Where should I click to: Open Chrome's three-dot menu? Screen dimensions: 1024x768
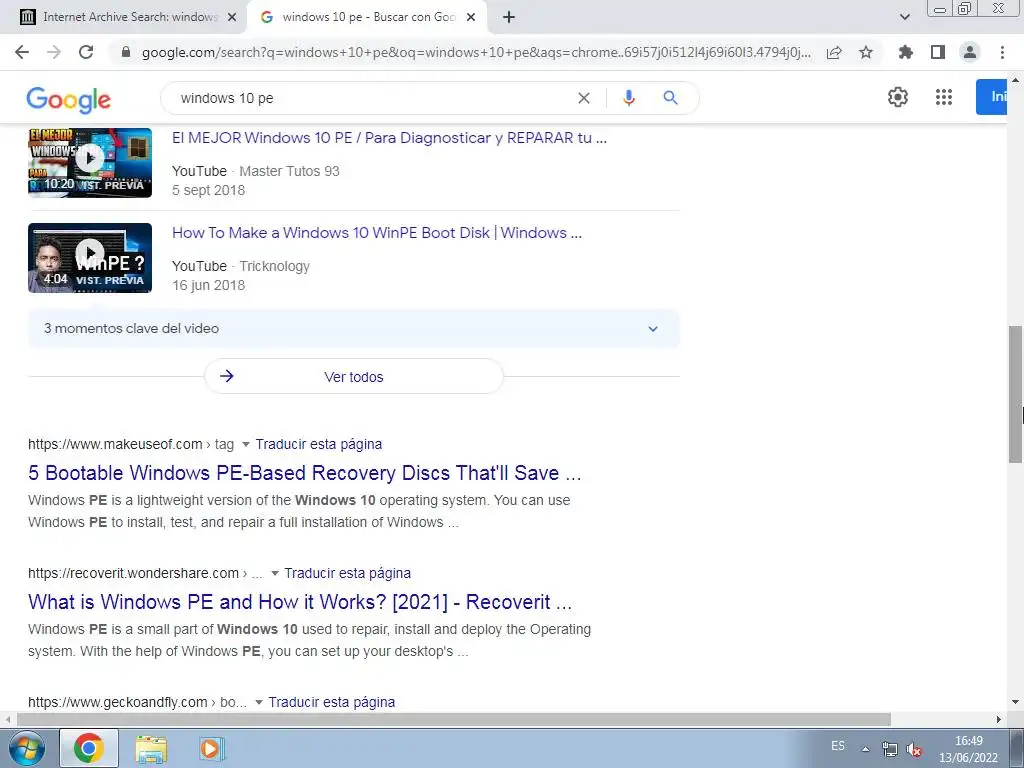click(1002, 52)
